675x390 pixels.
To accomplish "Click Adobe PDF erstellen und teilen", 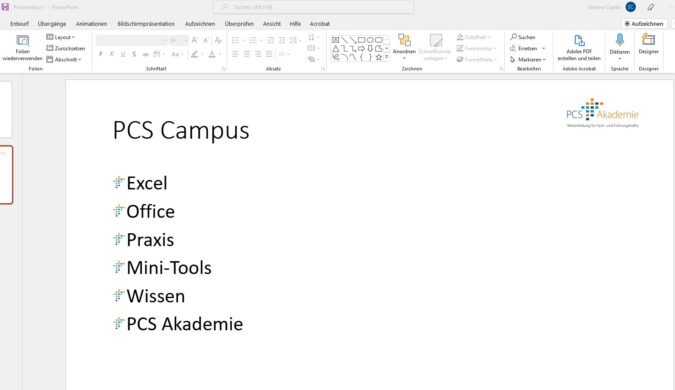I will click(579, 47).
